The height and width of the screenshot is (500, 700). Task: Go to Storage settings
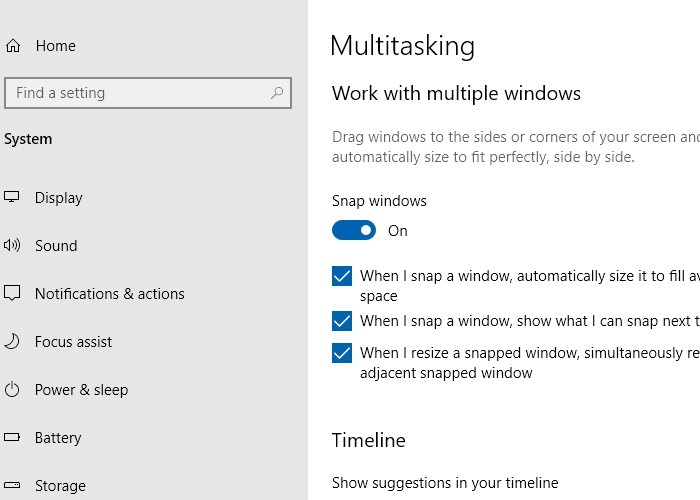pos(60,486)
